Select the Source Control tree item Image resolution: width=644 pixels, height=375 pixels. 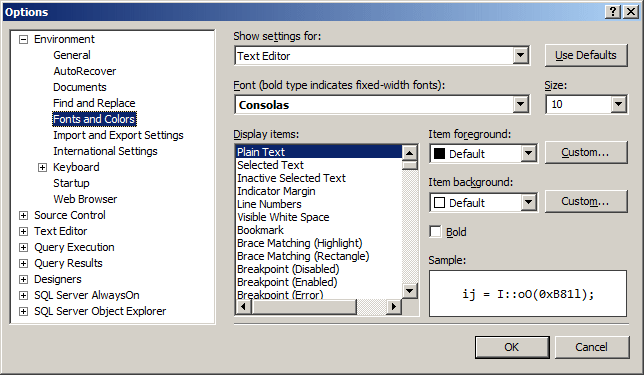(70, 215)
